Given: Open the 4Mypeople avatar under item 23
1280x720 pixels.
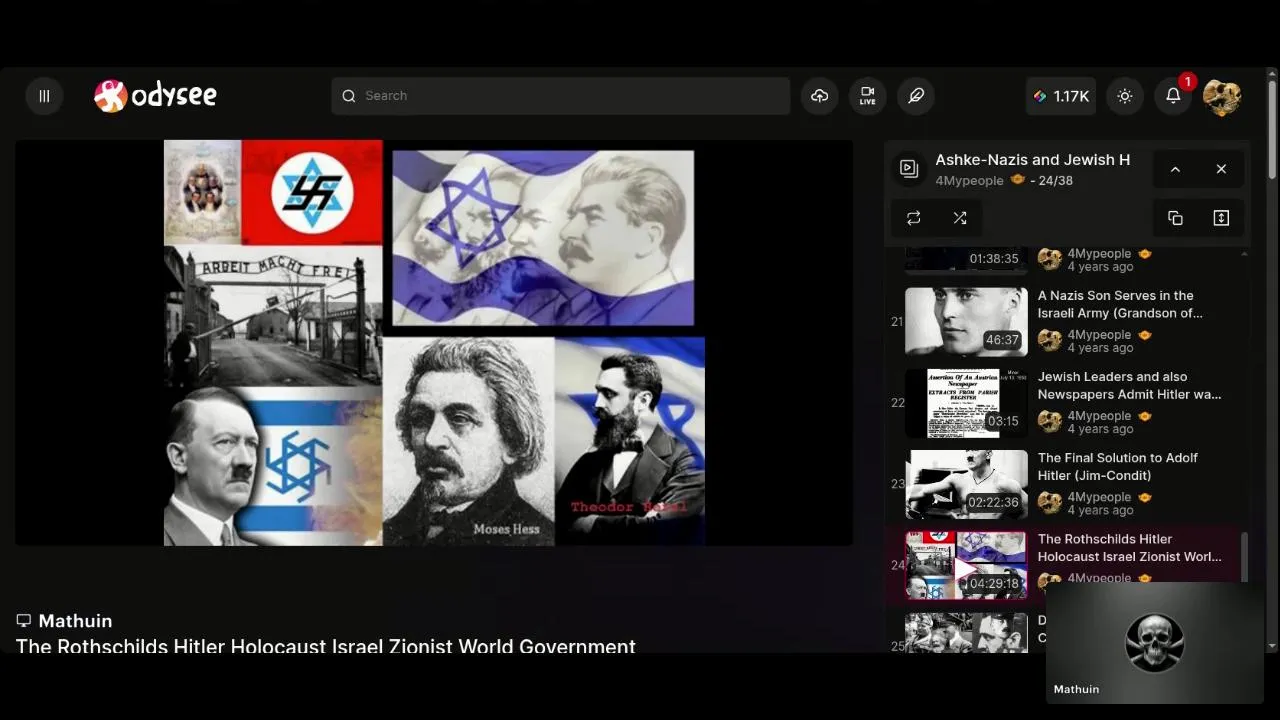Looking at the screenshot, I should [1050, 503].
